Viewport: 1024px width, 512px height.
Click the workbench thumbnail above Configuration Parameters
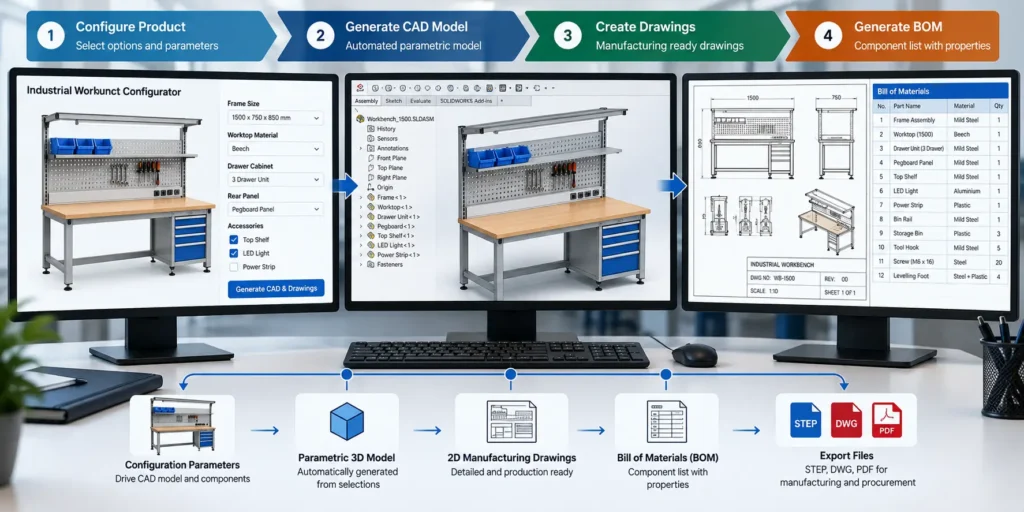coord(182,425)
